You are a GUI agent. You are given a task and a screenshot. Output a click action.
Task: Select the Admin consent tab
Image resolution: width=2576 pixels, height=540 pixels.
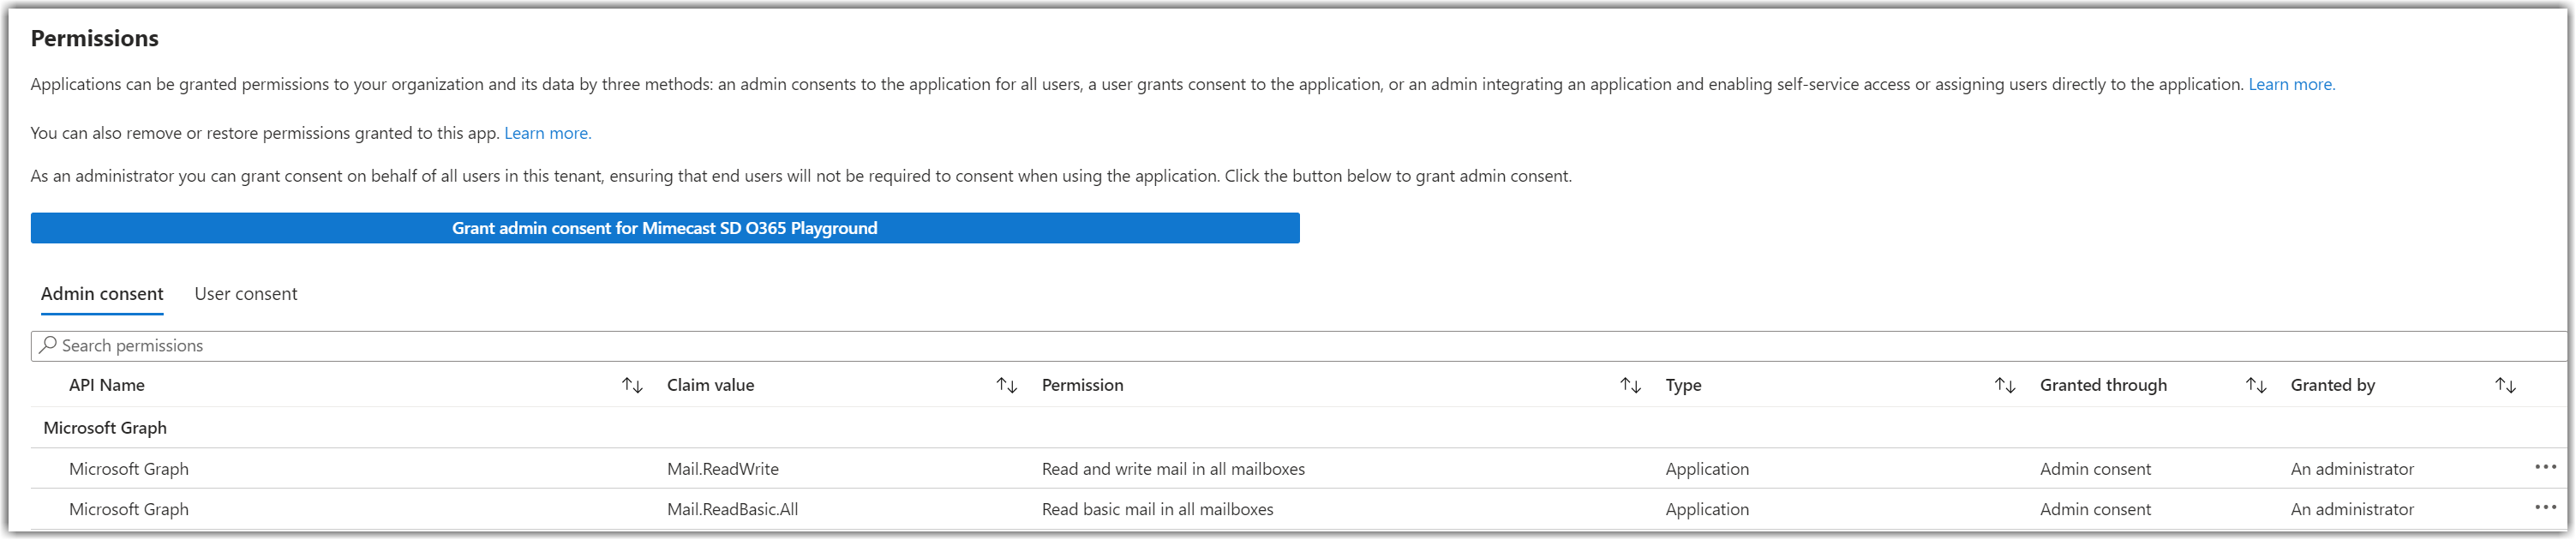coord(101,293)
